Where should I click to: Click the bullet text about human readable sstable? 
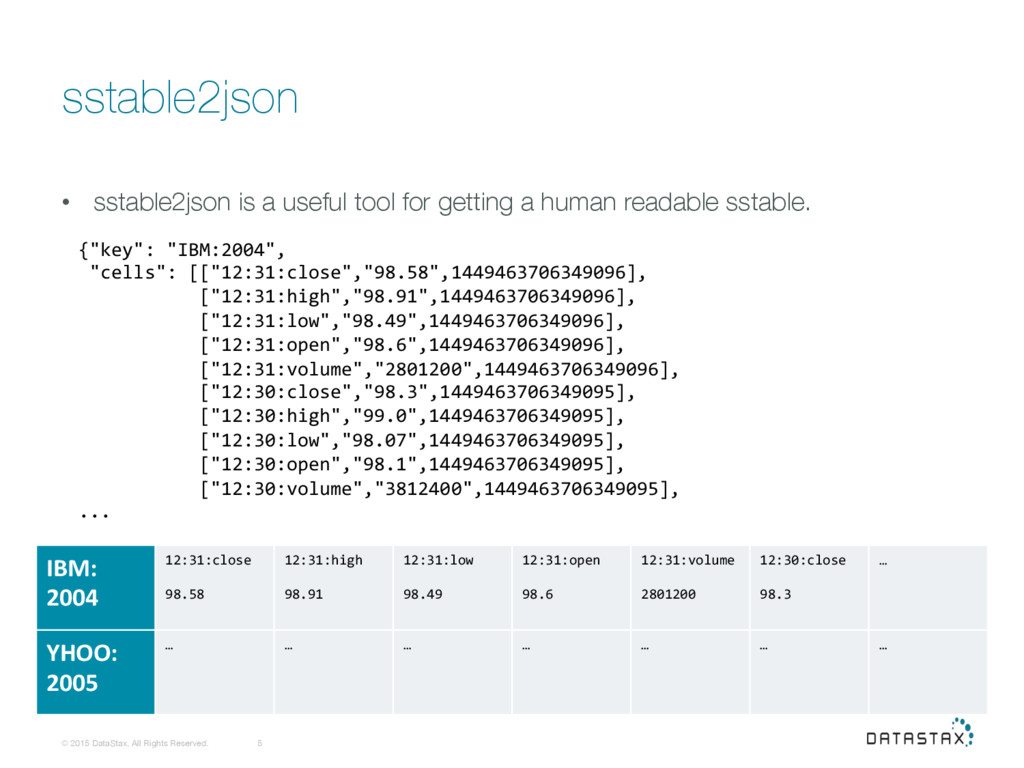pos(451,202)
